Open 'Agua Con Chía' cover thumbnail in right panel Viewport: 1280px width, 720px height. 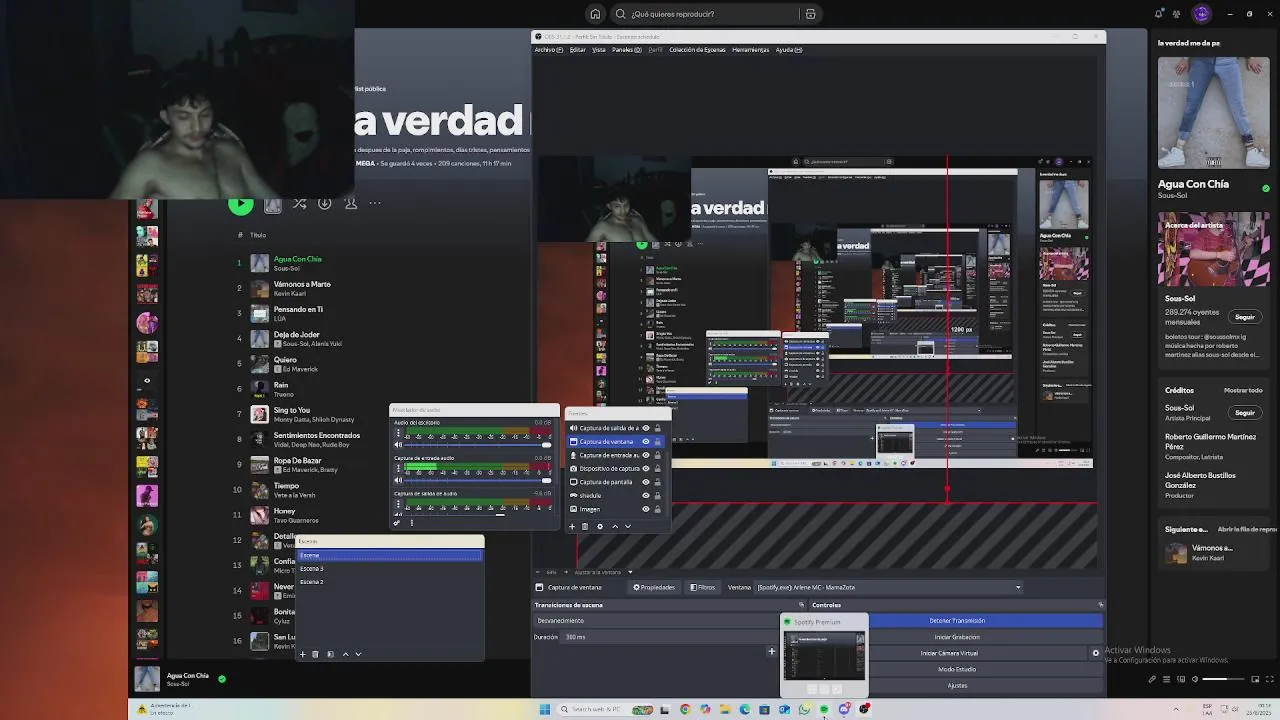pos(1213,113)
